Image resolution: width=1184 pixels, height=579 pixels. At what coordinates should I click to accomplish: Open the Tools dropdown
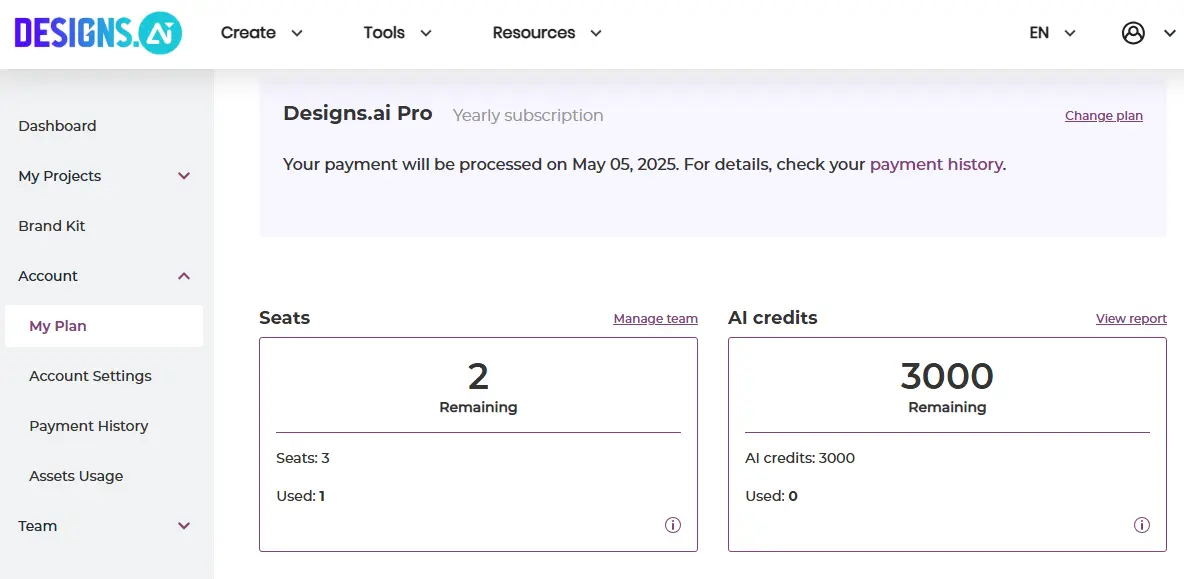click(x=397, y=33)
